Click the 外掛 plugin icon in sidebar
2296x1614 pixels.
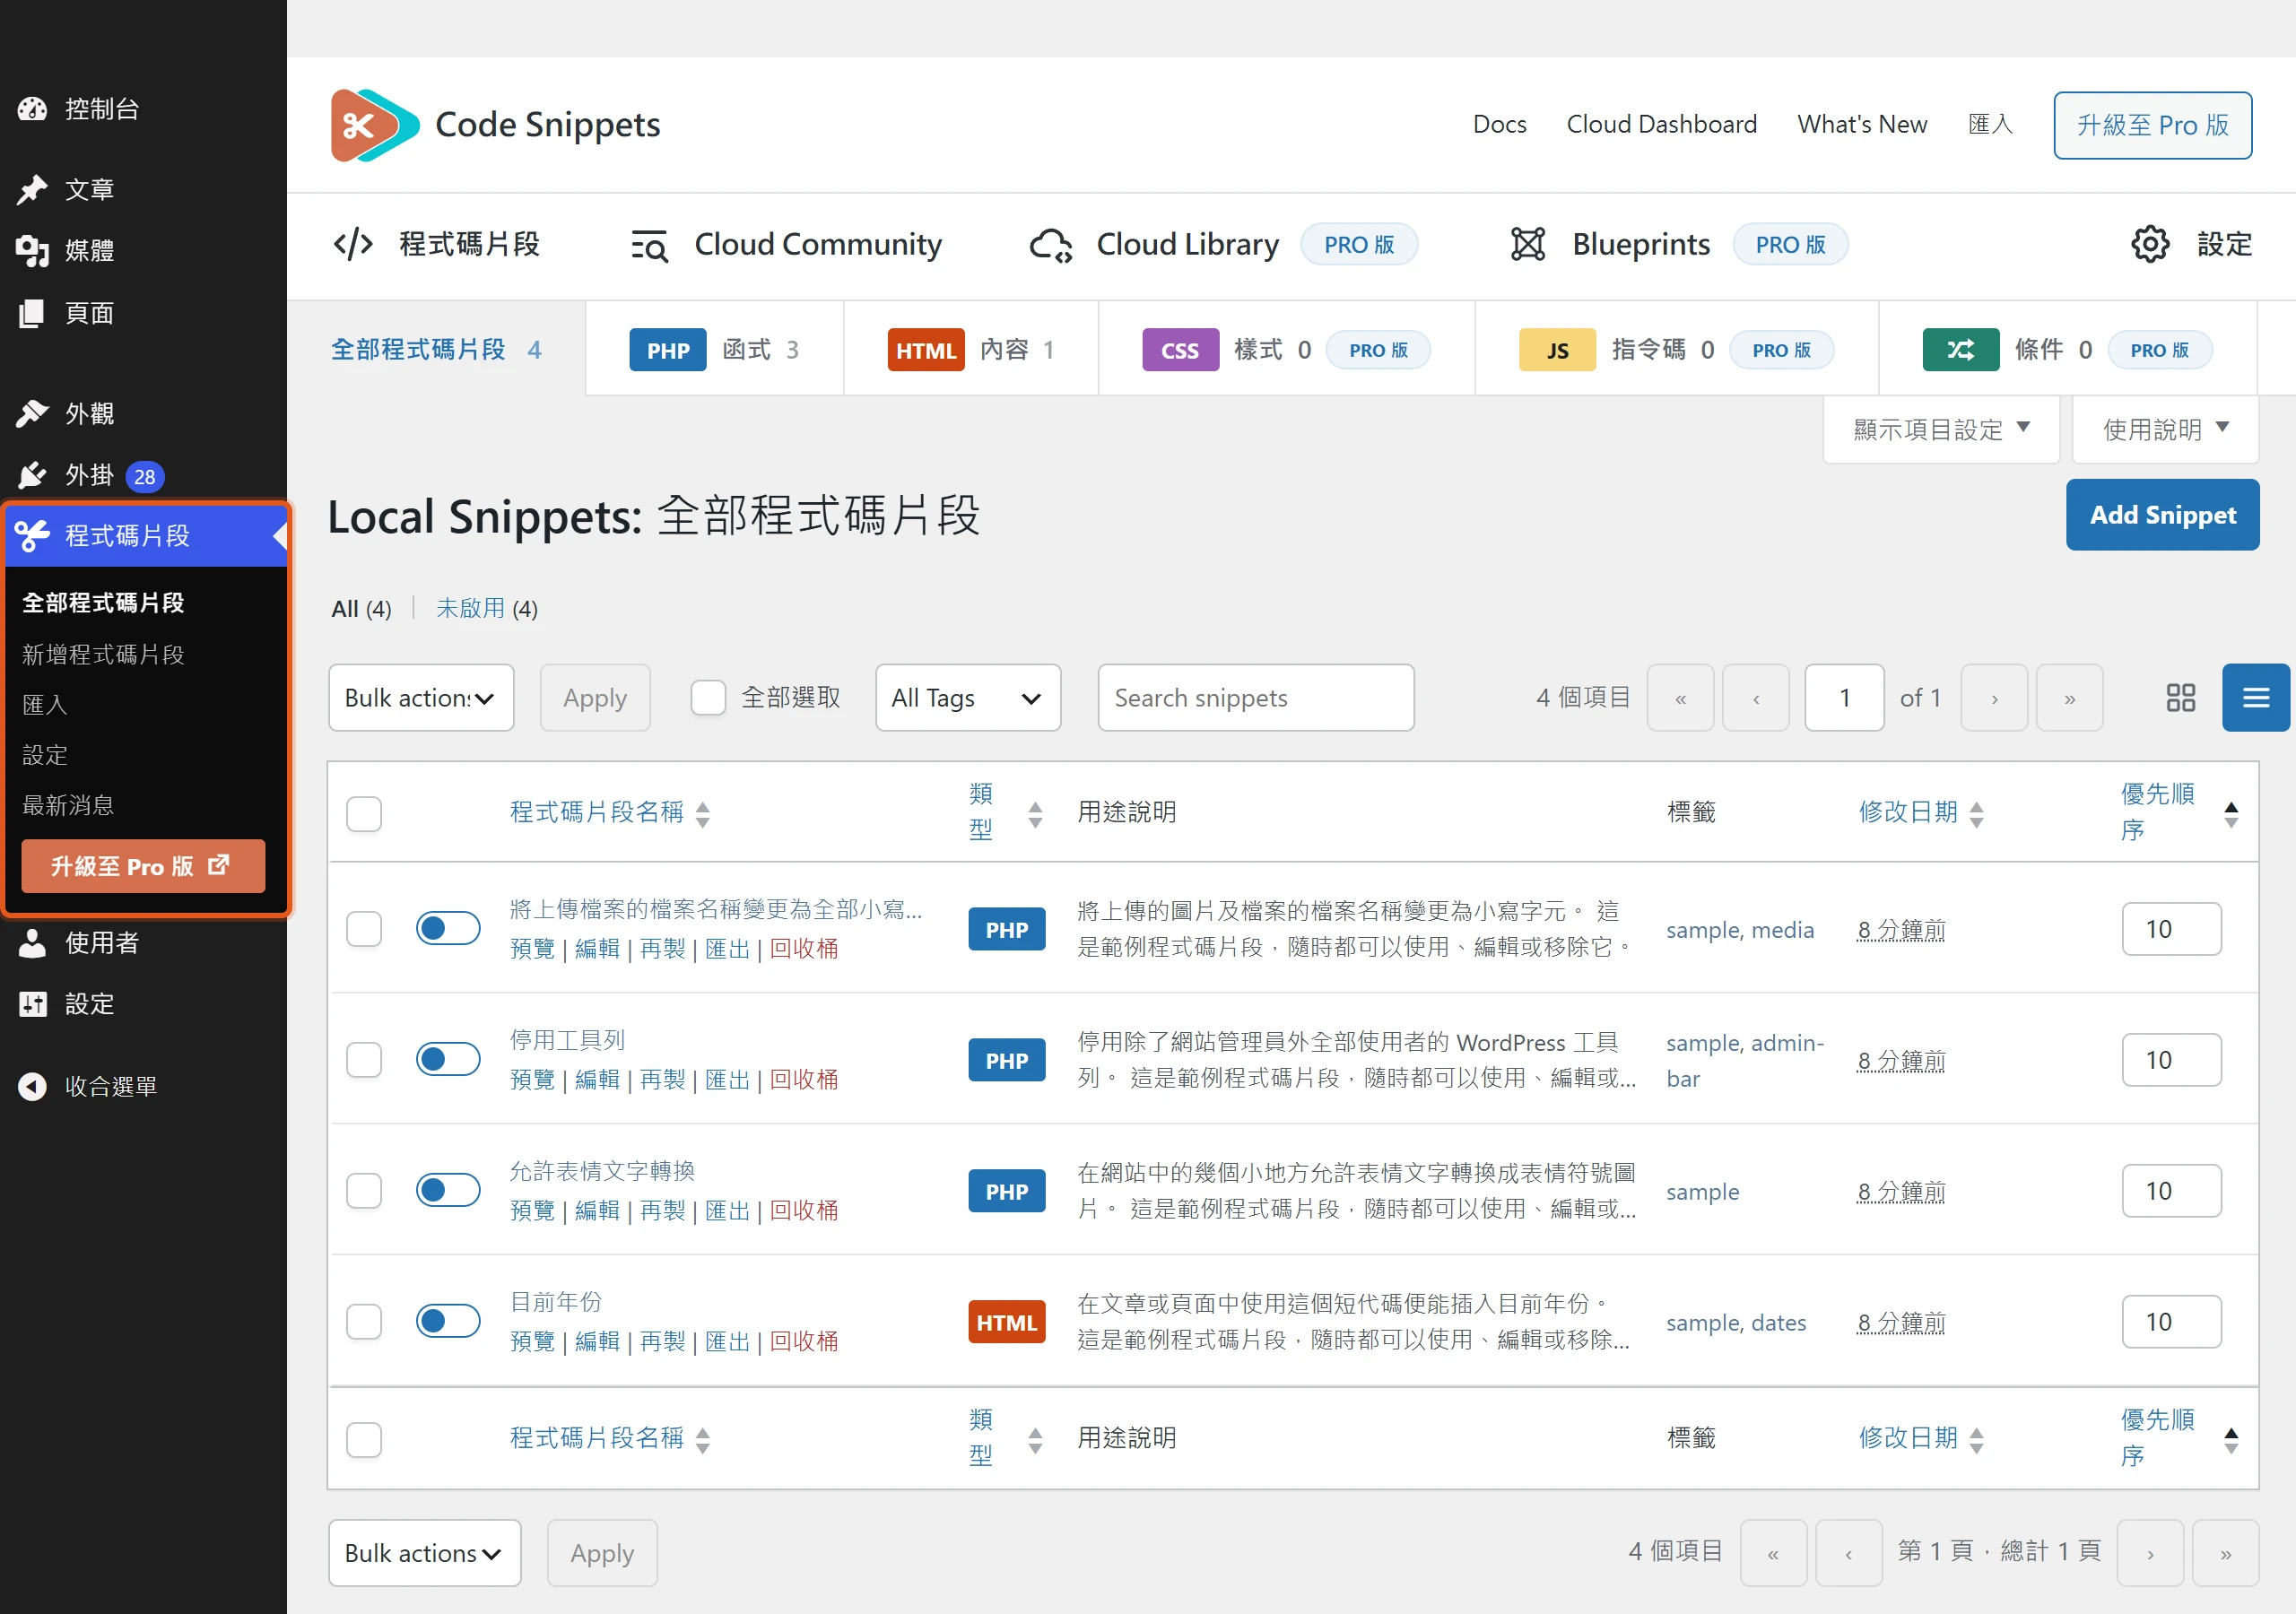tap(32, 475)
